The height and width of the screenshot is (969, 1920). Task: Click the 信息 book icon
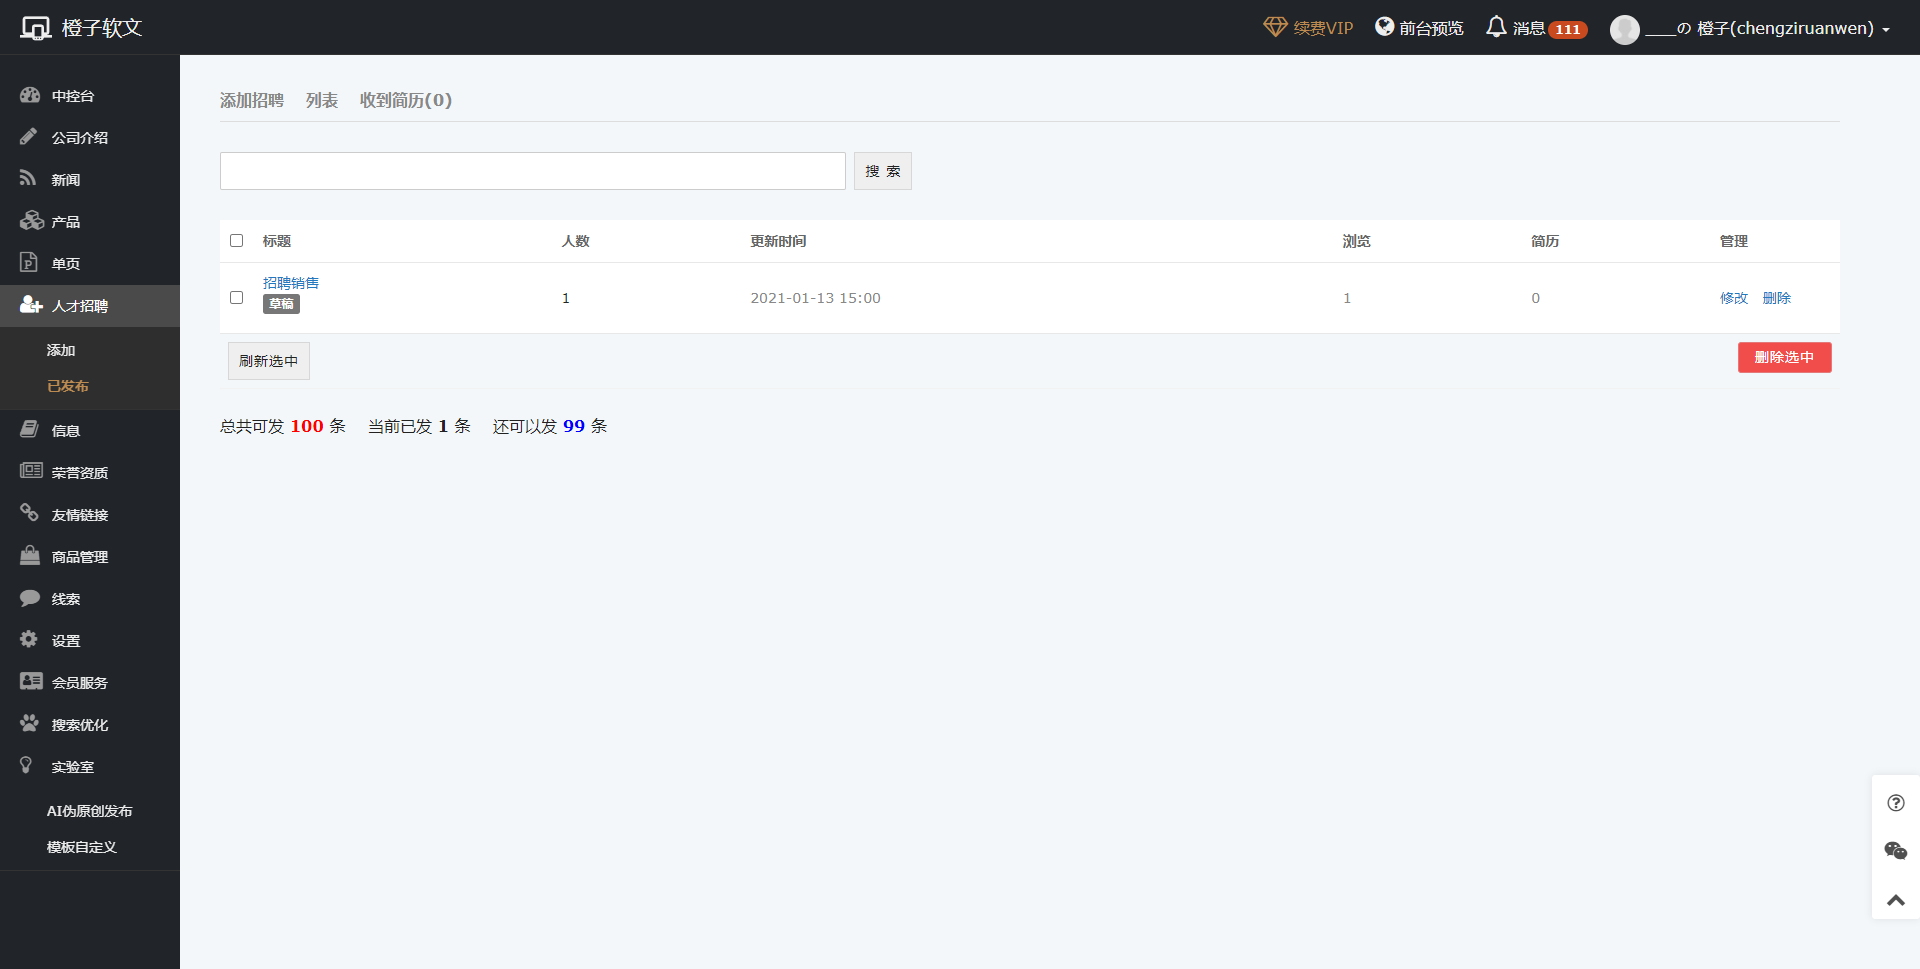[x=29, y=430]
